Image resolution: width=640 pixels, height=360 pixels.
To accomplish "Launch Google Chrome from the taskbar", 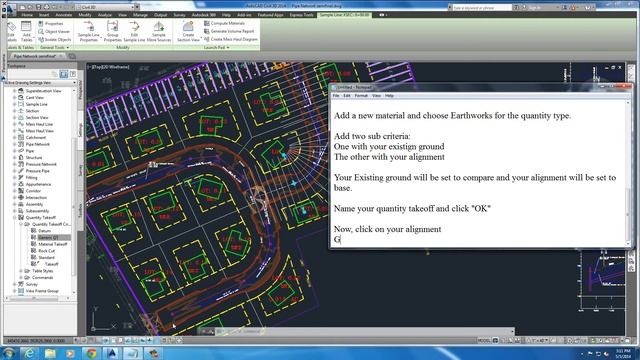I will pyautogui.click(x=91, y=353).
